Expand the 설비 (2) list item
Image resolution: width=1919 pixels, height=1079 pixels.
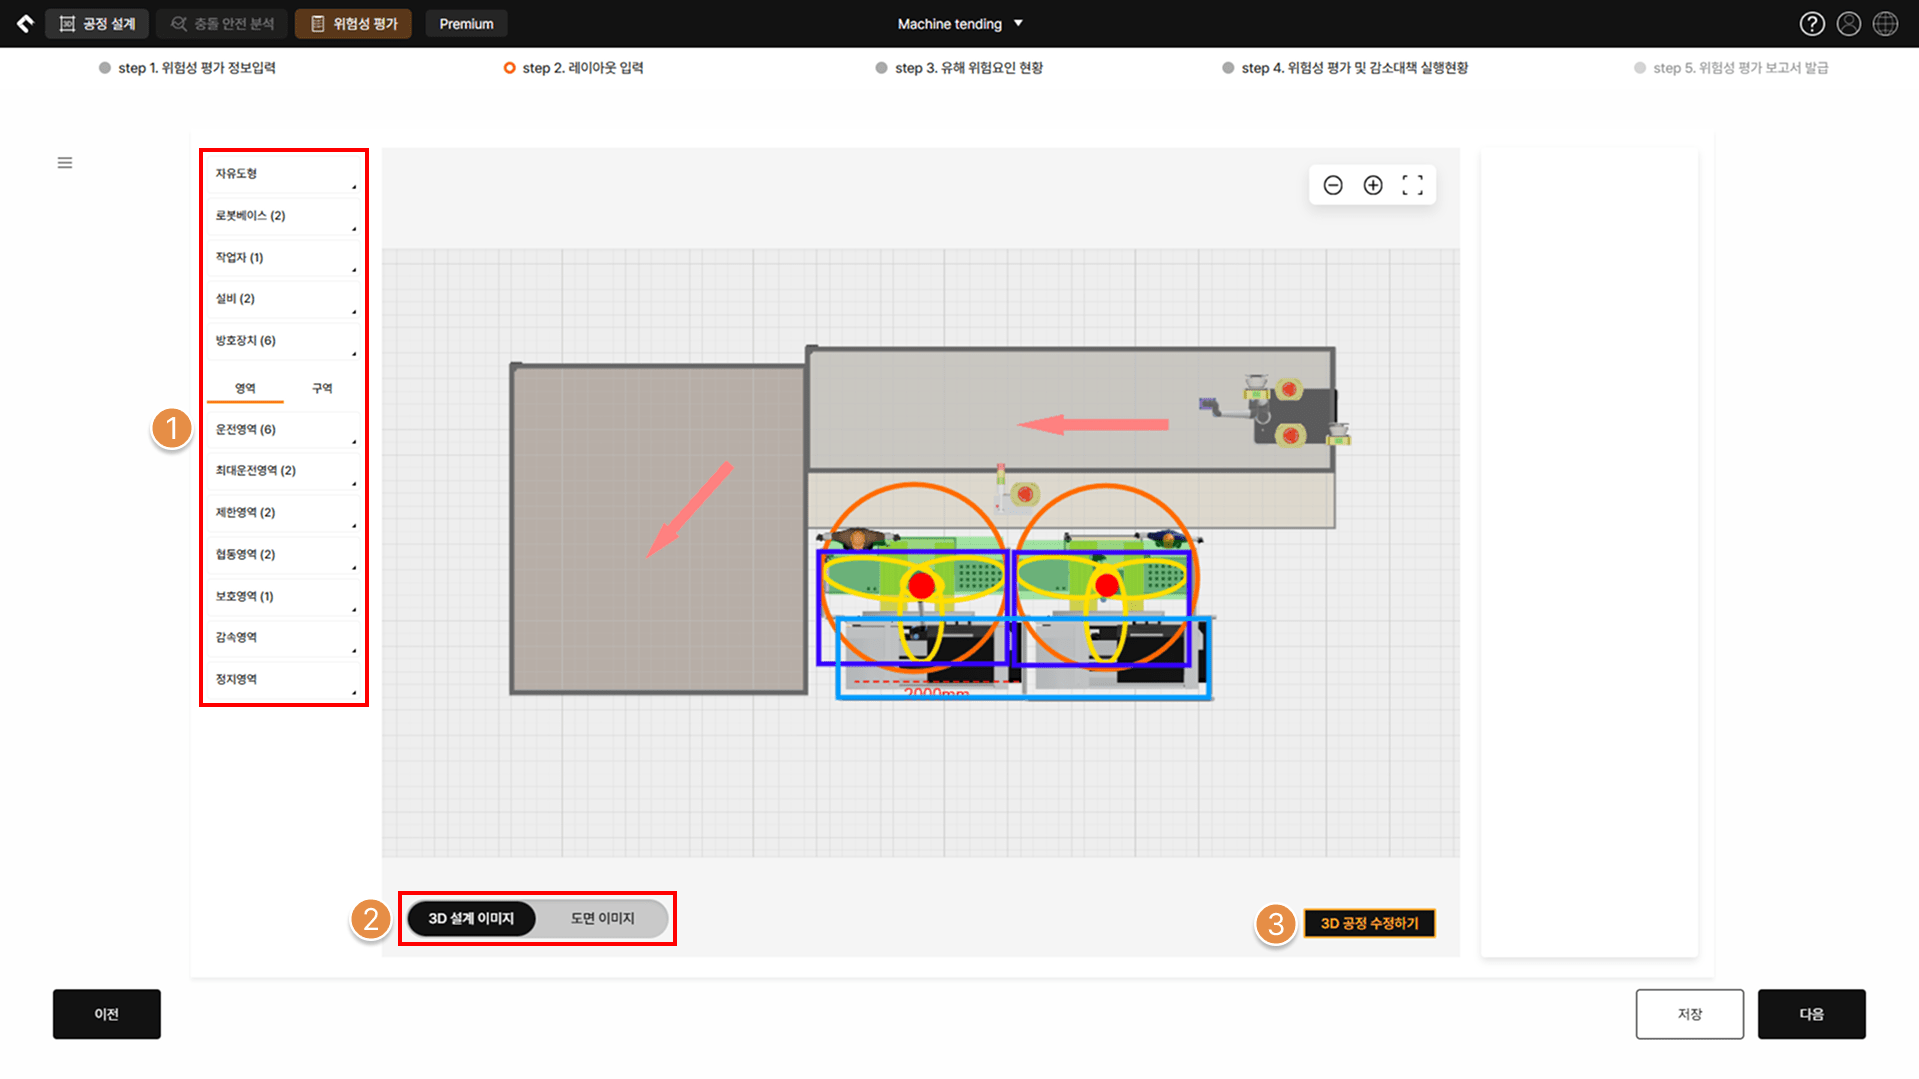click(283, 299)
